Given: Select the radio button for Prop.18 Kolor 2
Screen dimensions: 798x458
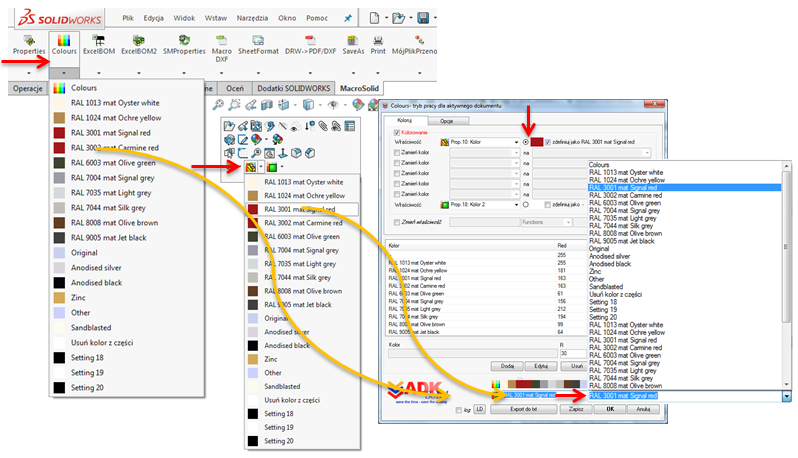Looking at the screenshot, I should pyautogui.click(x=526, y=205).
